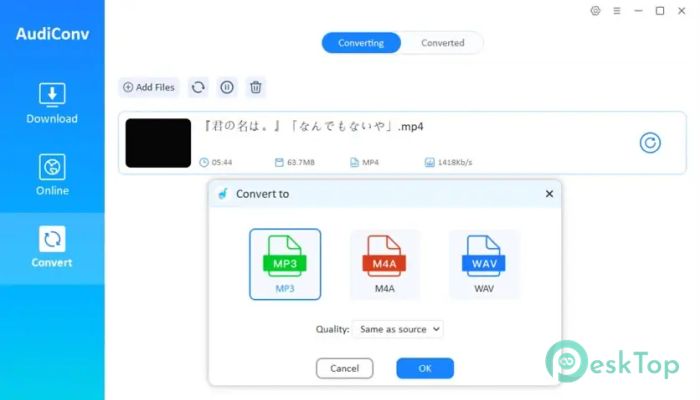Click the 63.7MB file size value
Screen dimensions: 700x400
click(x=301, y=162)
